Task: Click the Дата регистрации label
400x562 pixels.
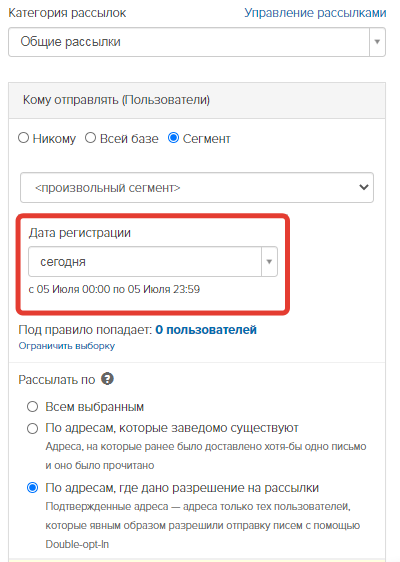Action: click(x=80, y=233)
